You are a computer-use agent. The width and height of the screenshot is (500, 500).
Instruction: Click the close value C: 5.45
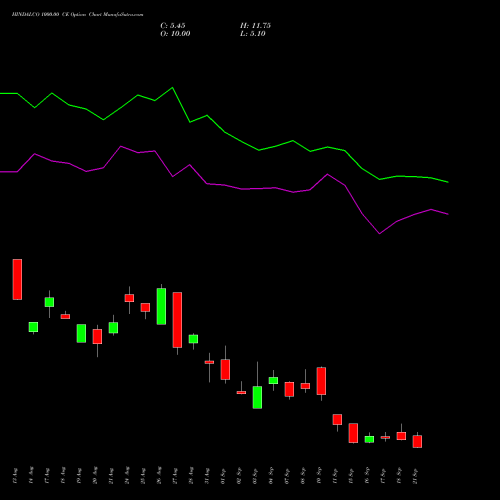(173, 26)
